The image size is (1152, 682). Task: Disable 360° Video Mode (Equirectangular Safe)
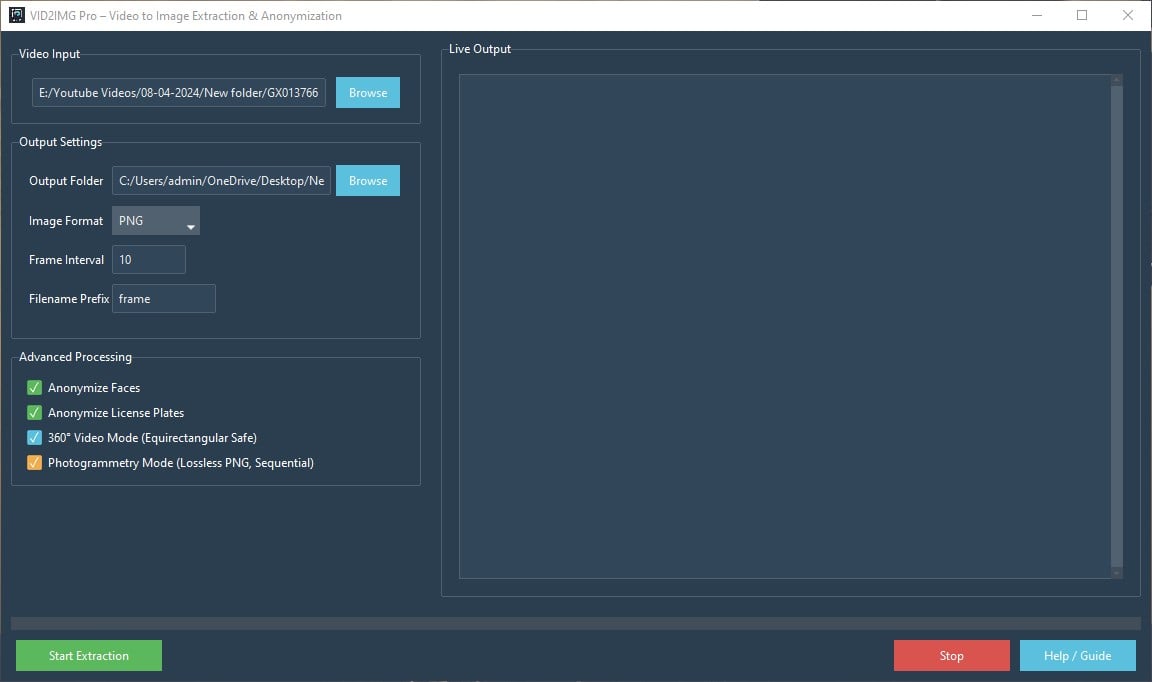(x=34, y=437)
